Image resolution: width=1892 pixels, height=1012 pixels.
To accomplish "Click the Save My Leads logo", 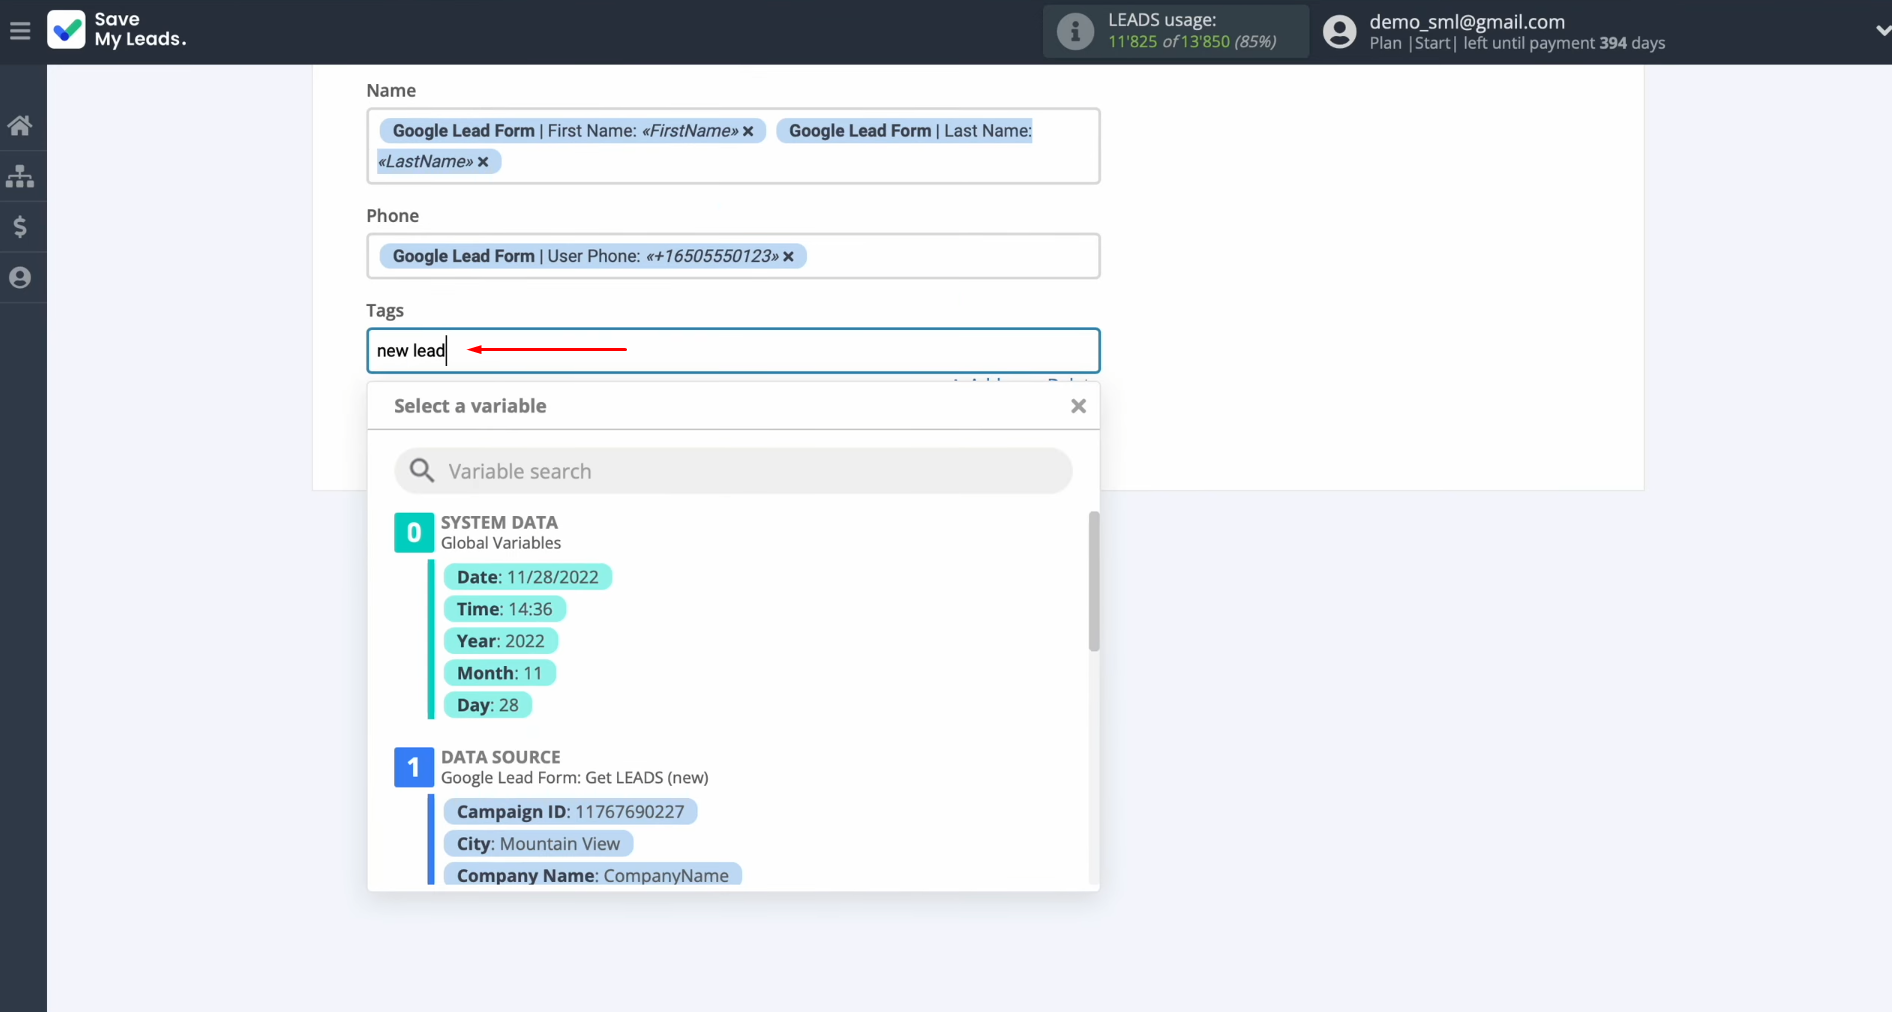I will coord(117,30).
